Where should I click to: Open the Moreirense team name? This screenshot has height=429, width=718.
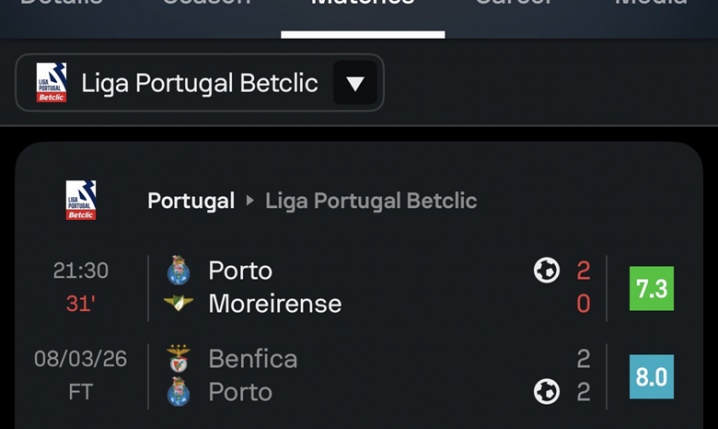[275, 304]
